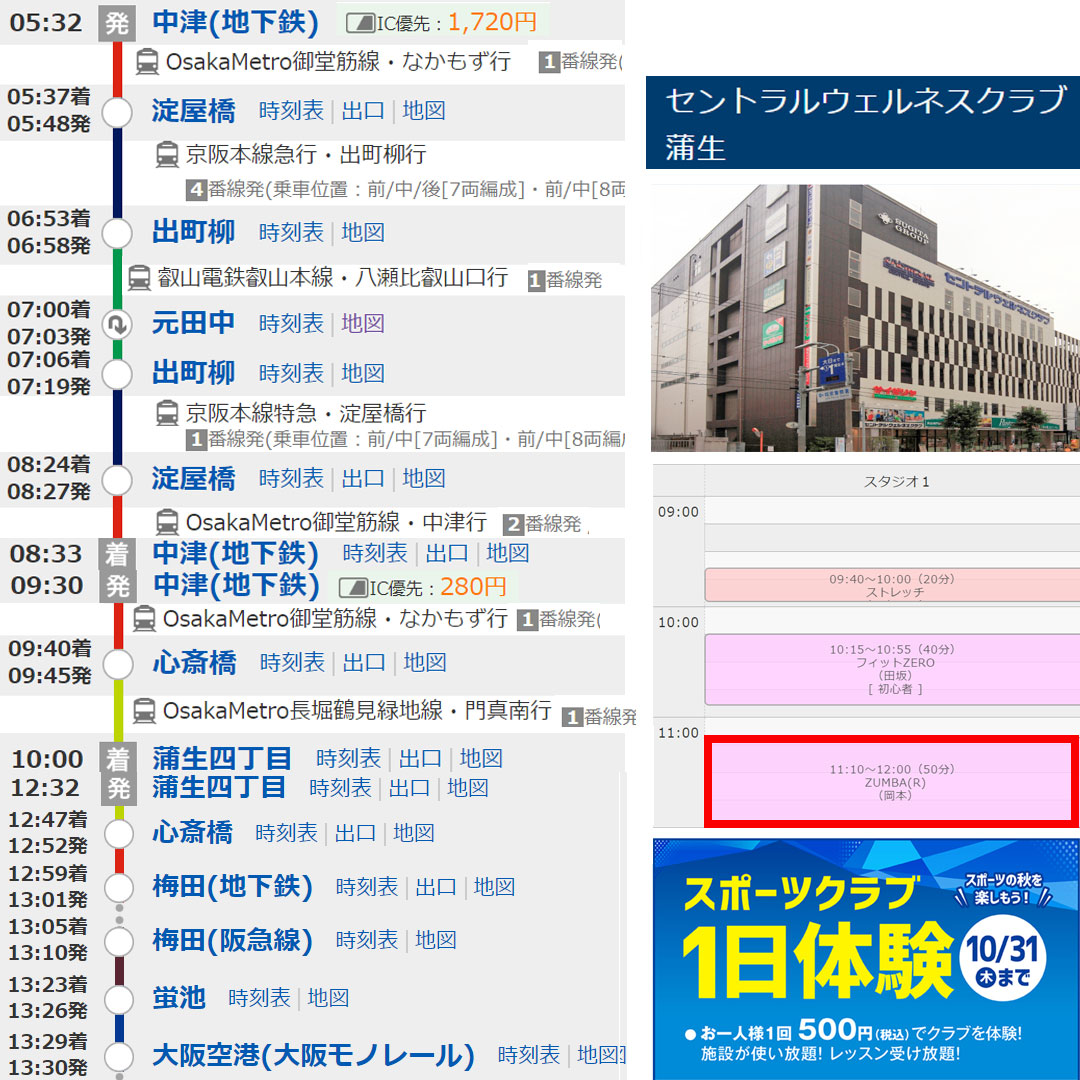Open 地図 for 梅田(地下鉄)
This screenshot has height=1080, width=1080.
(x=495, y=887)
